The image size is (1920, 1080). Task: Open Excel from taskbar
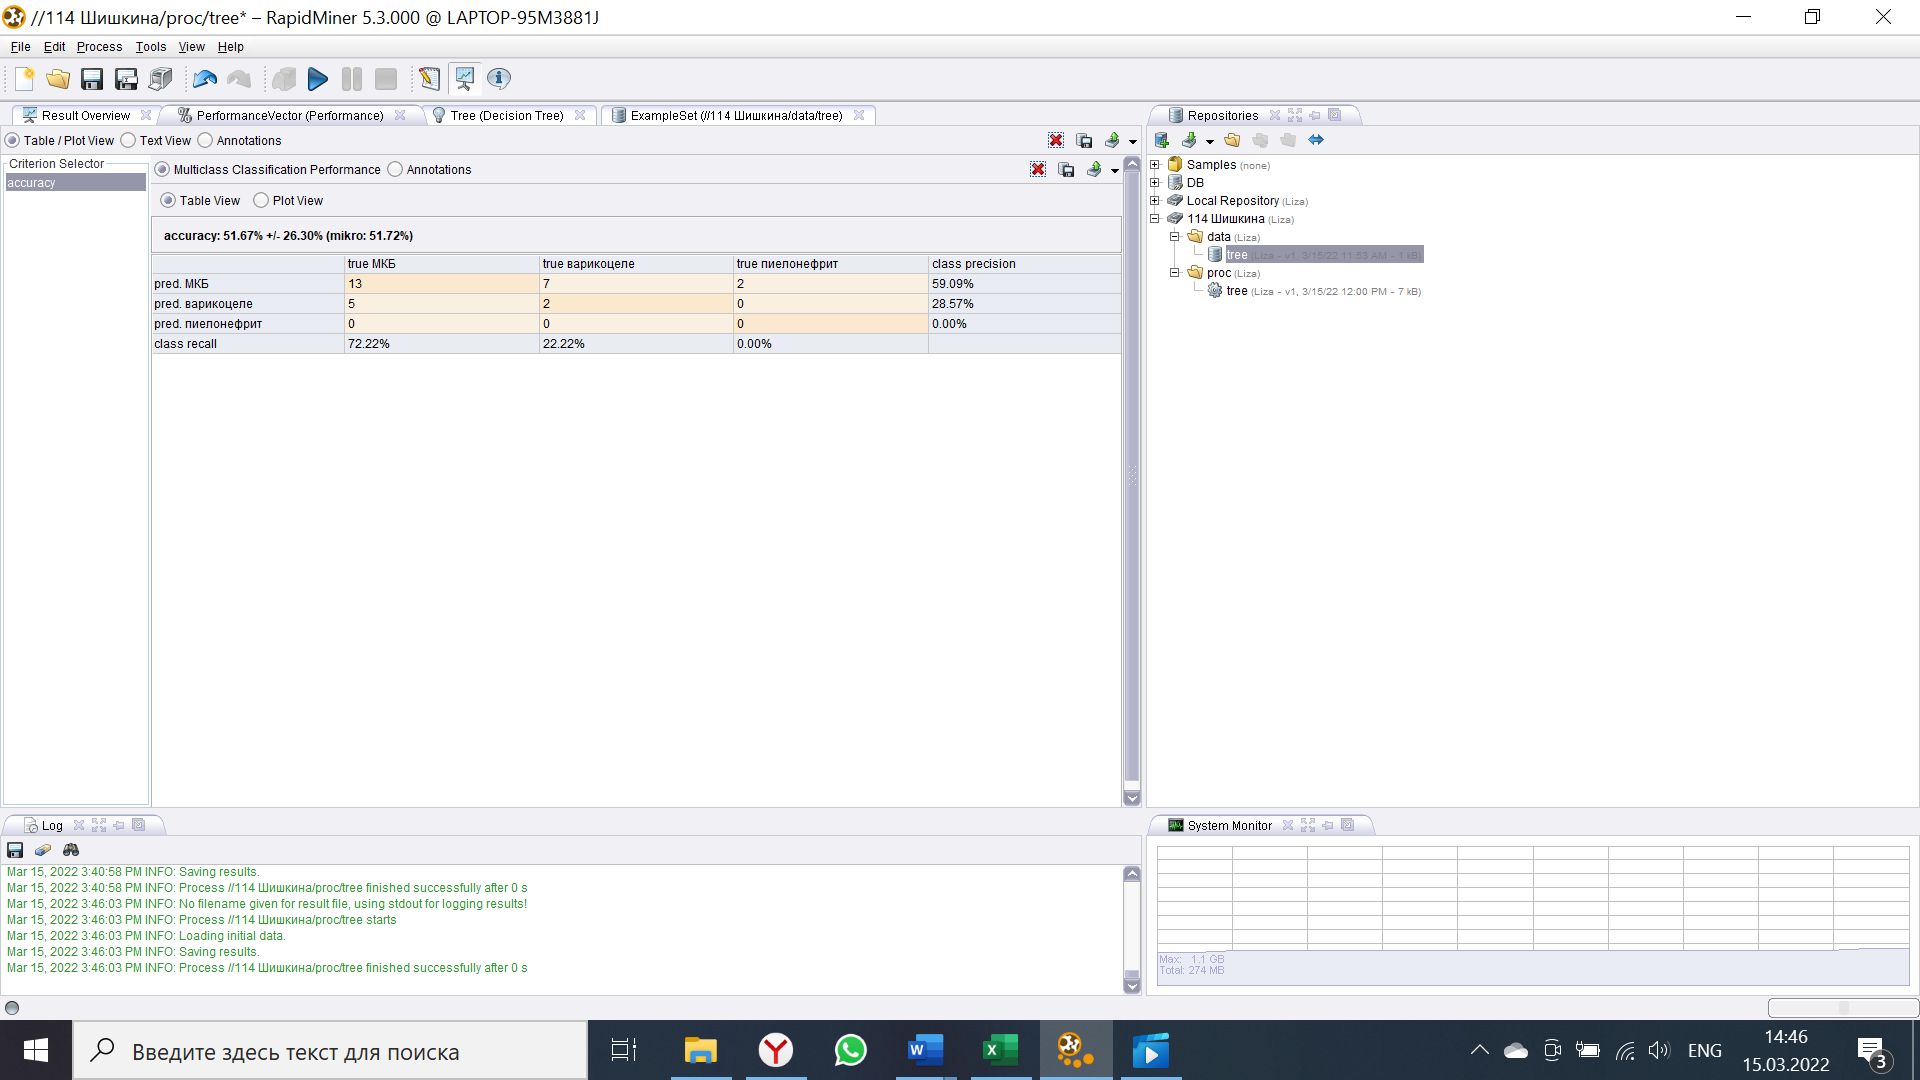coord(1001,1051)
